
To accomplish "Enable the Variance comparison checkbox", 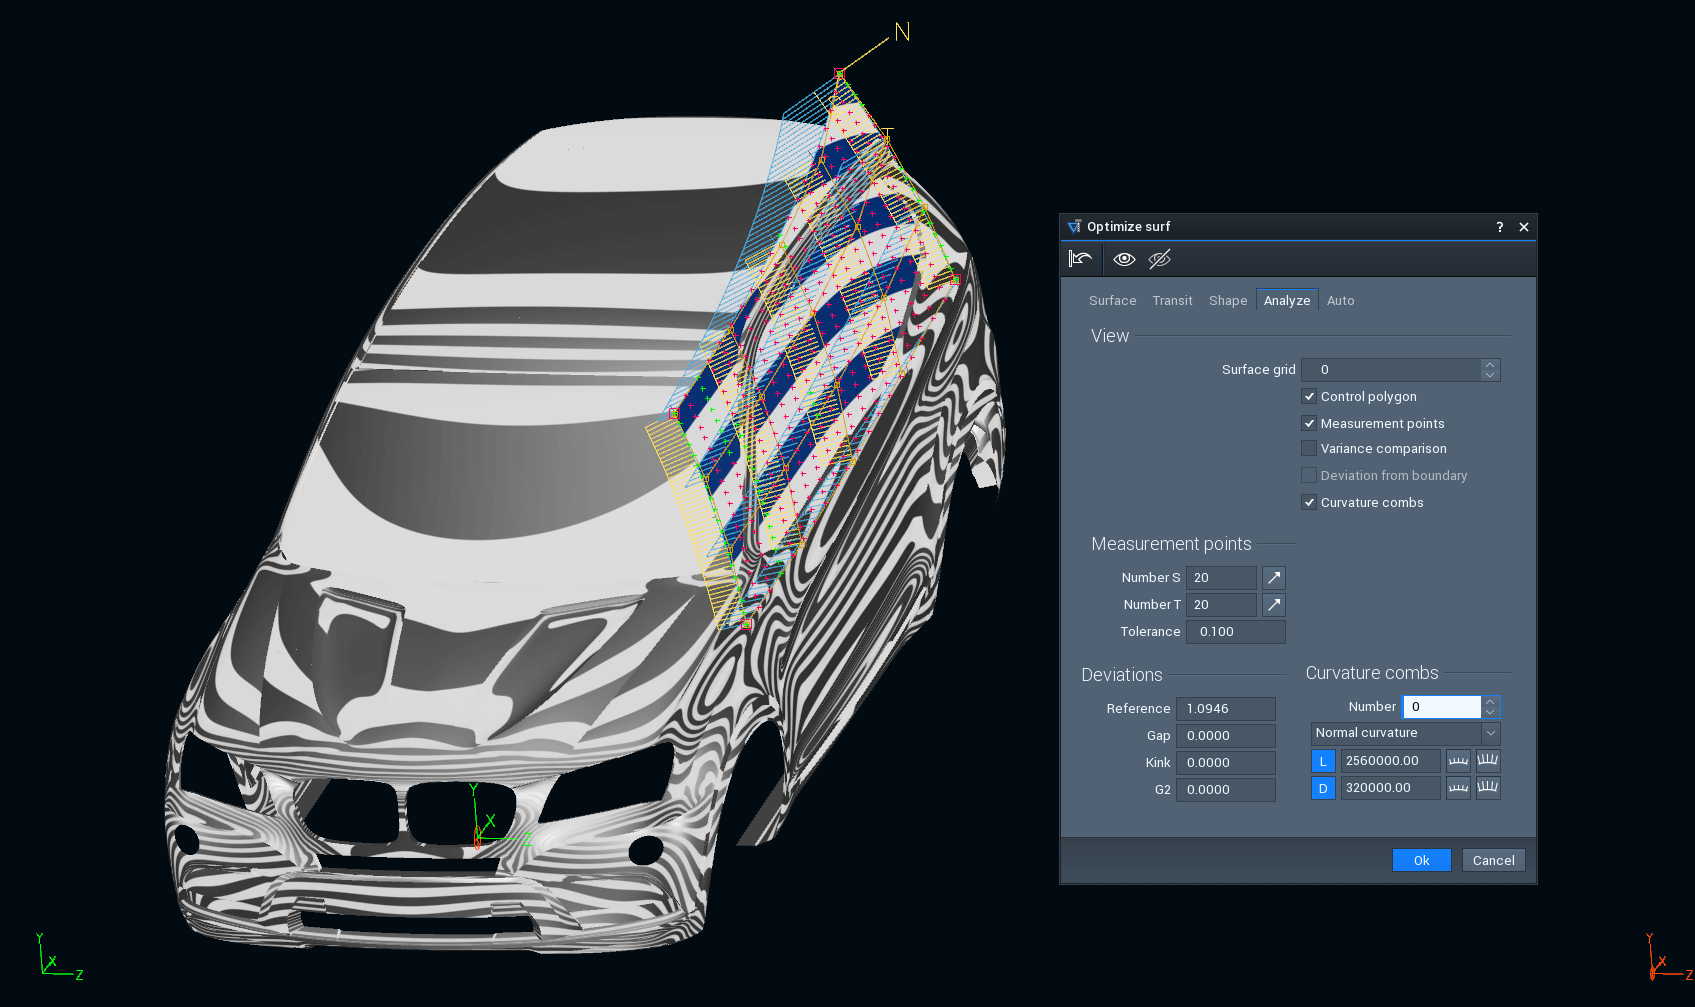I will click(x=1309, y=449).
